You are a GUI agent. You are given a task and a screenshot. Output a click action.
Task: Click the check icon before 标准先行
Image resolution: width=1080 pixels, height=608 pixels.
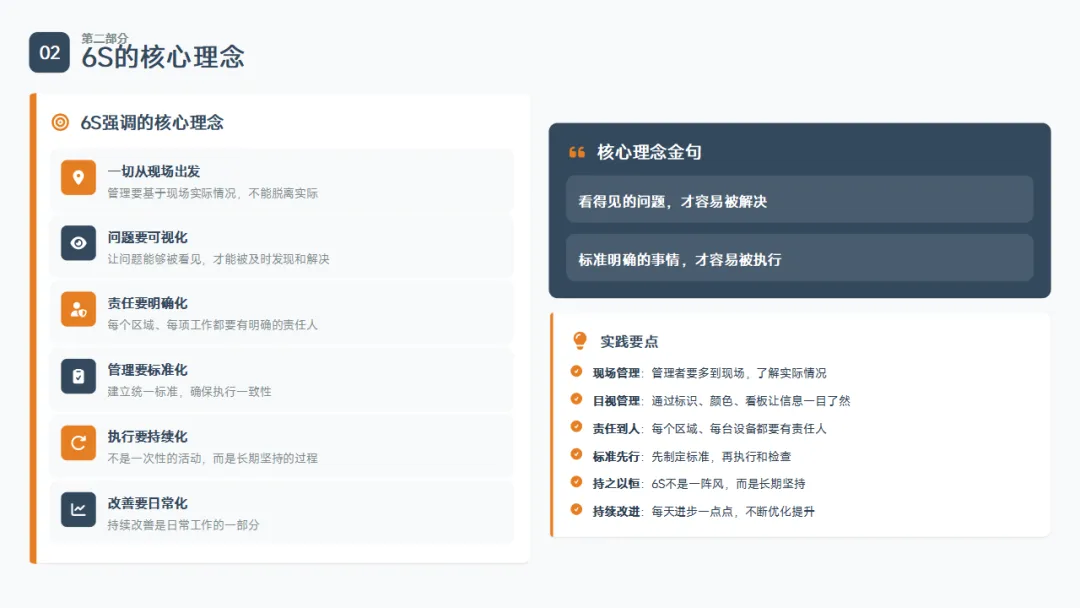coord(577,454)
